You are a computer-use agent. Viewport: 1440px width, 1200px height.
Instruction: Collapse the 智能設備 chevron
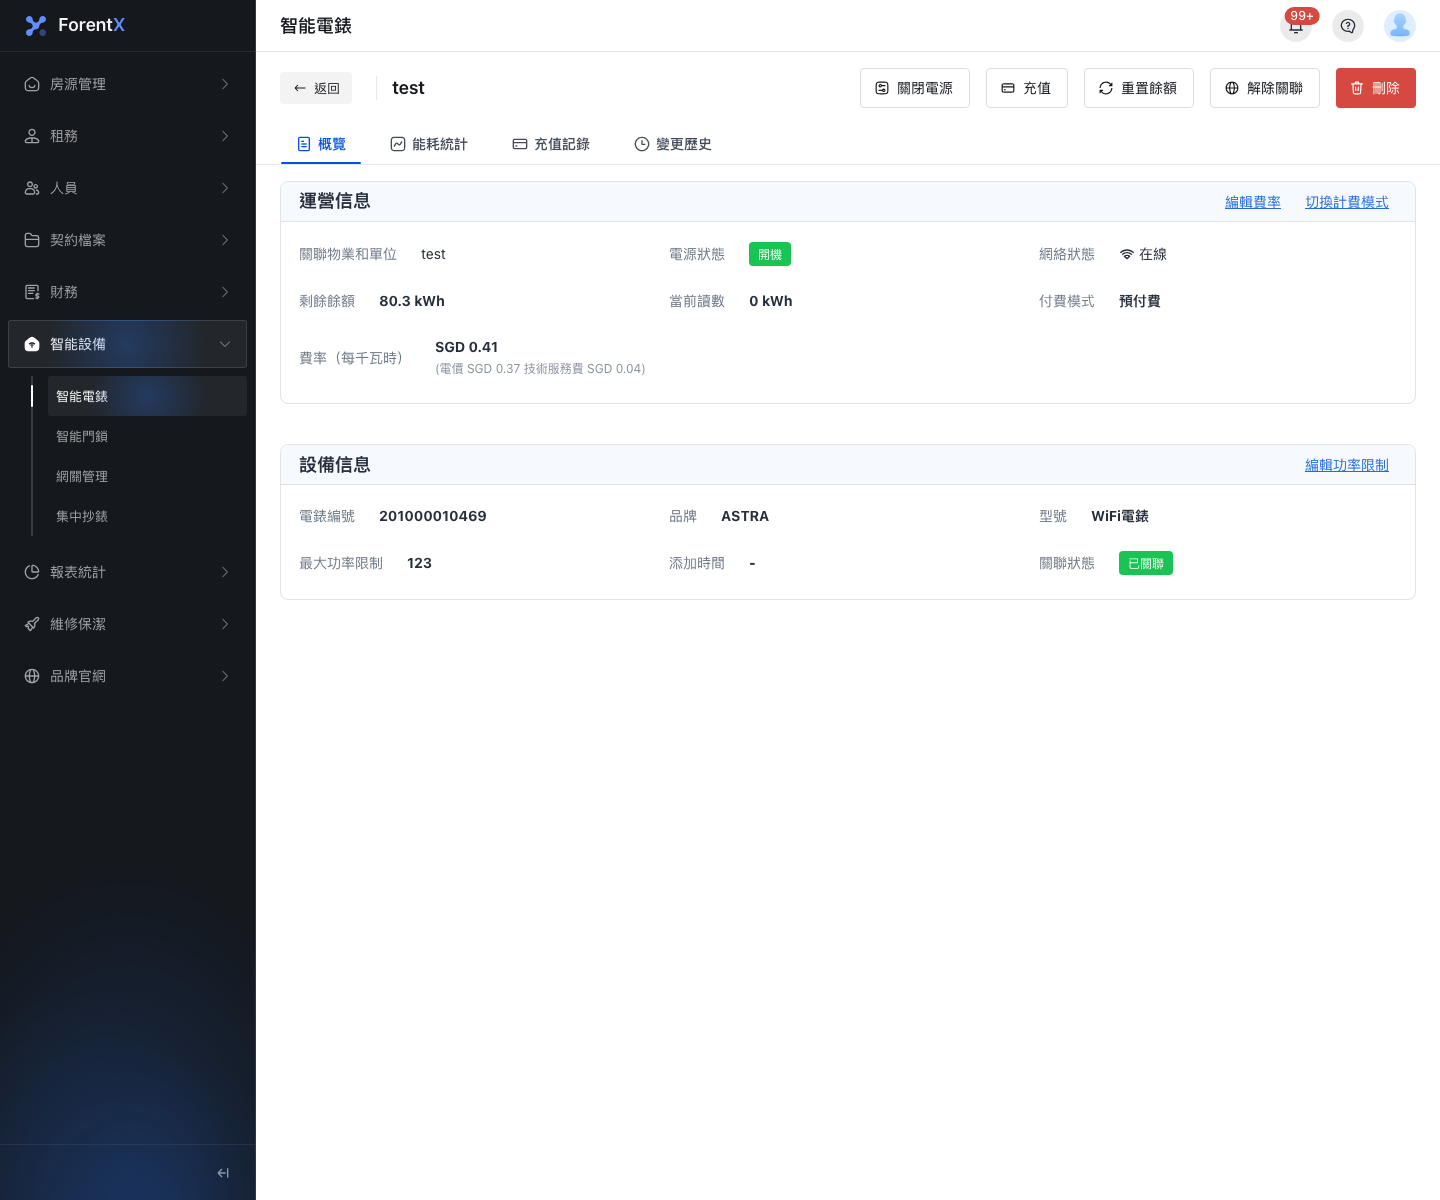coord(225,344)
